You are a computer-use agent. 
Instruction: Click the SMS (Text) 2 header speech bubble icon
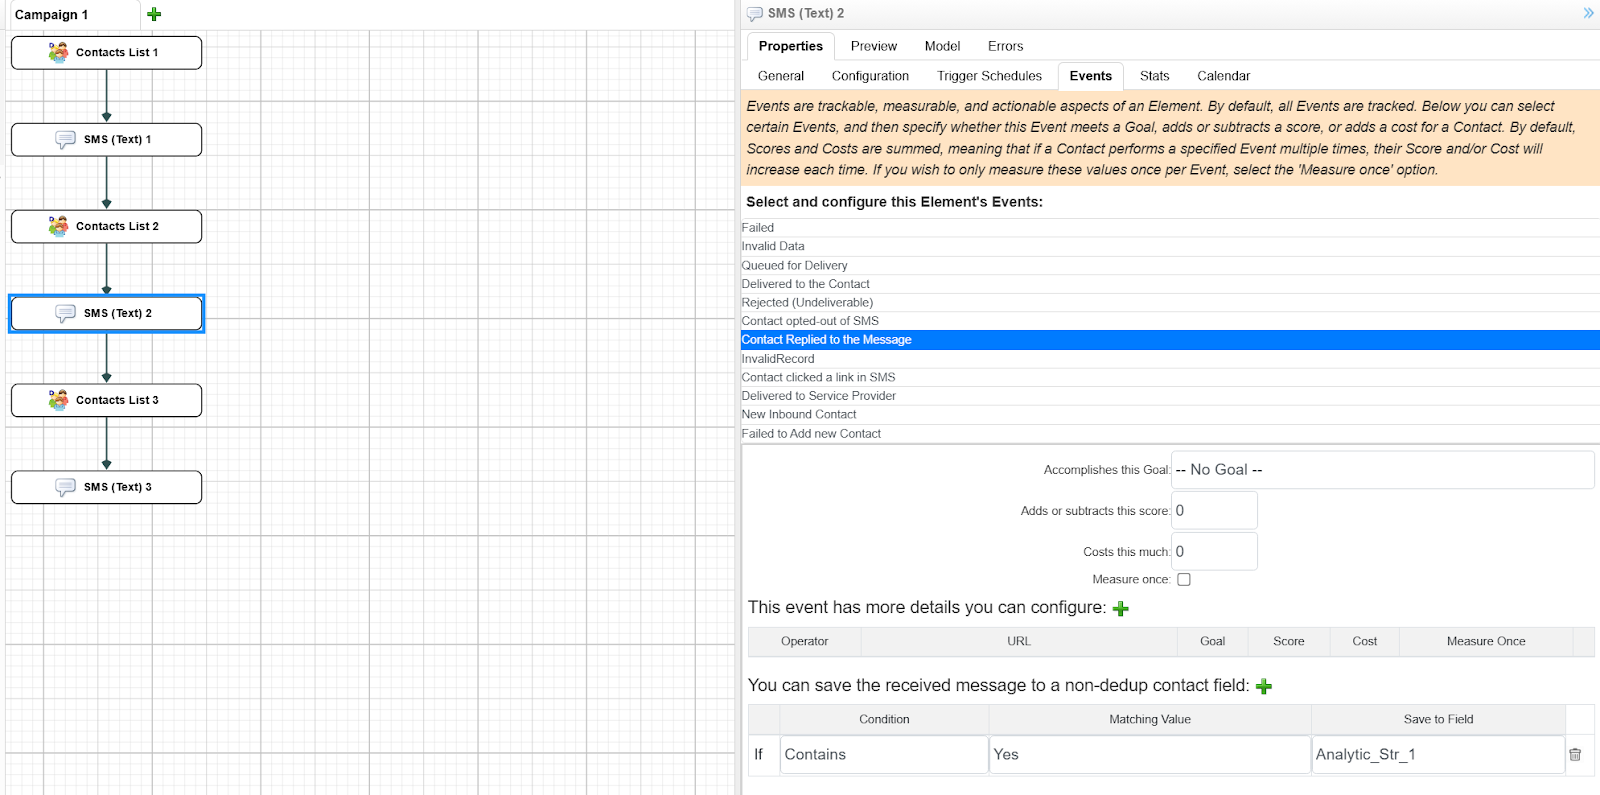point(755,14)
